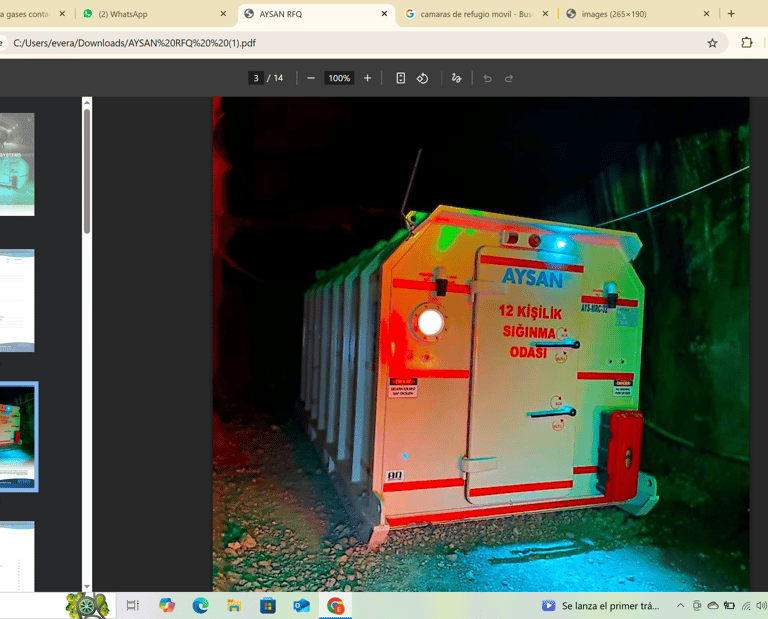This screenshot has width=768, height=619.
Task: Close the images (265×190) tab
Action: [x=706, y=14]
